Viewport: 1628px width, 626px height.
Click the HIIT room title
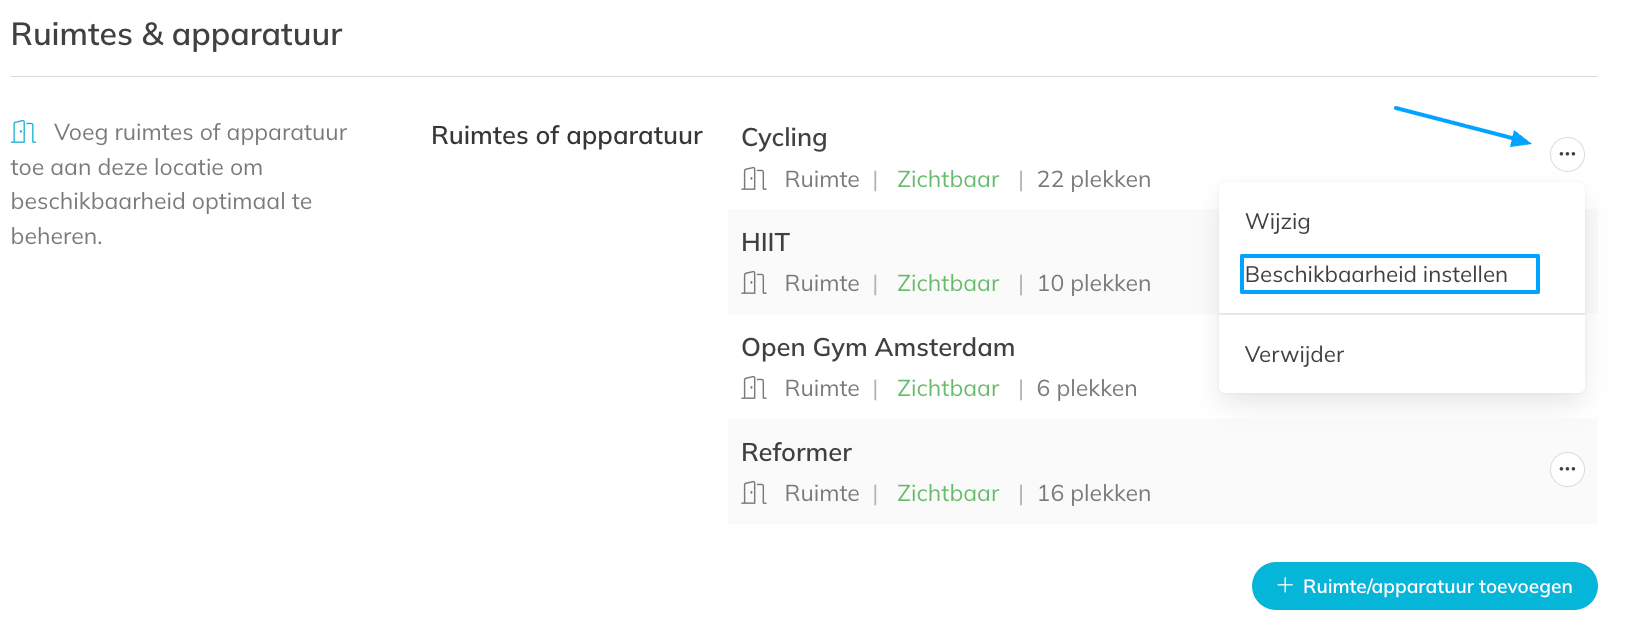(x=766, y=243)
